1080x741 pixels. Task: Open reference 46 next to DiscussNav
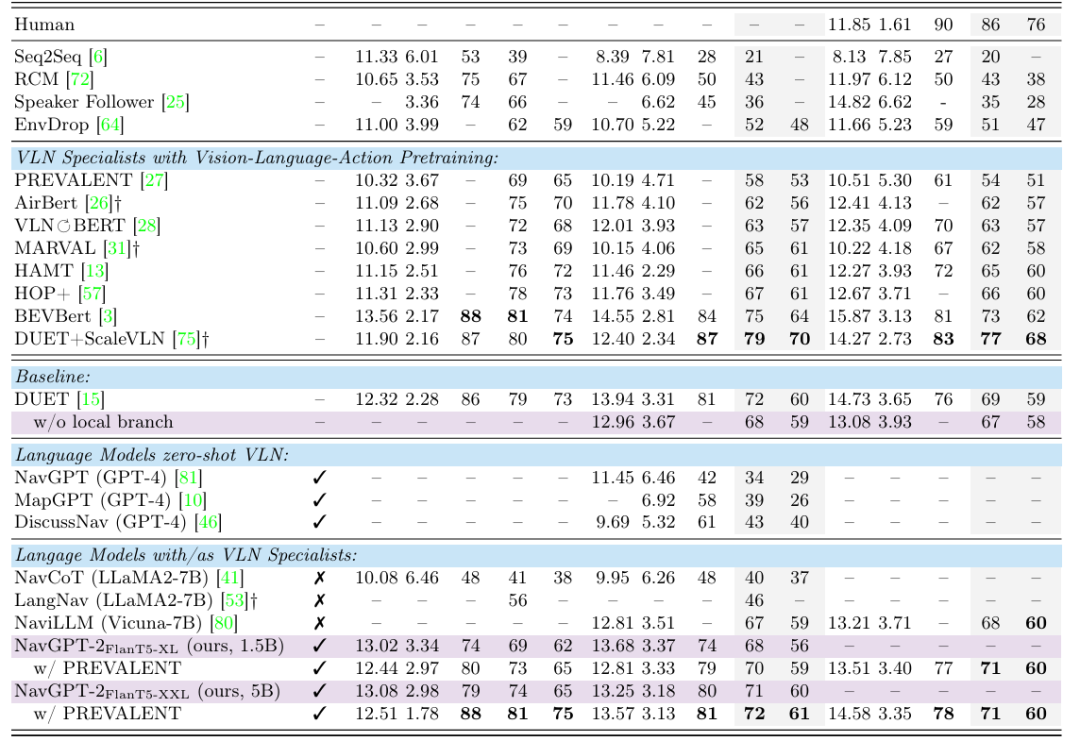pyautogui.click(x=208, y=523)
